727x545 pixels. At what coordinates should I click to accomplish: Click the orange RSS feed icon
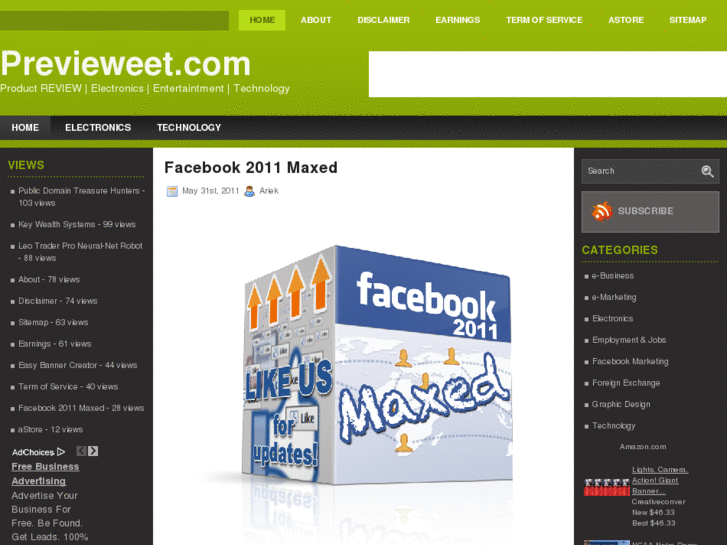(x=602, y=211)
